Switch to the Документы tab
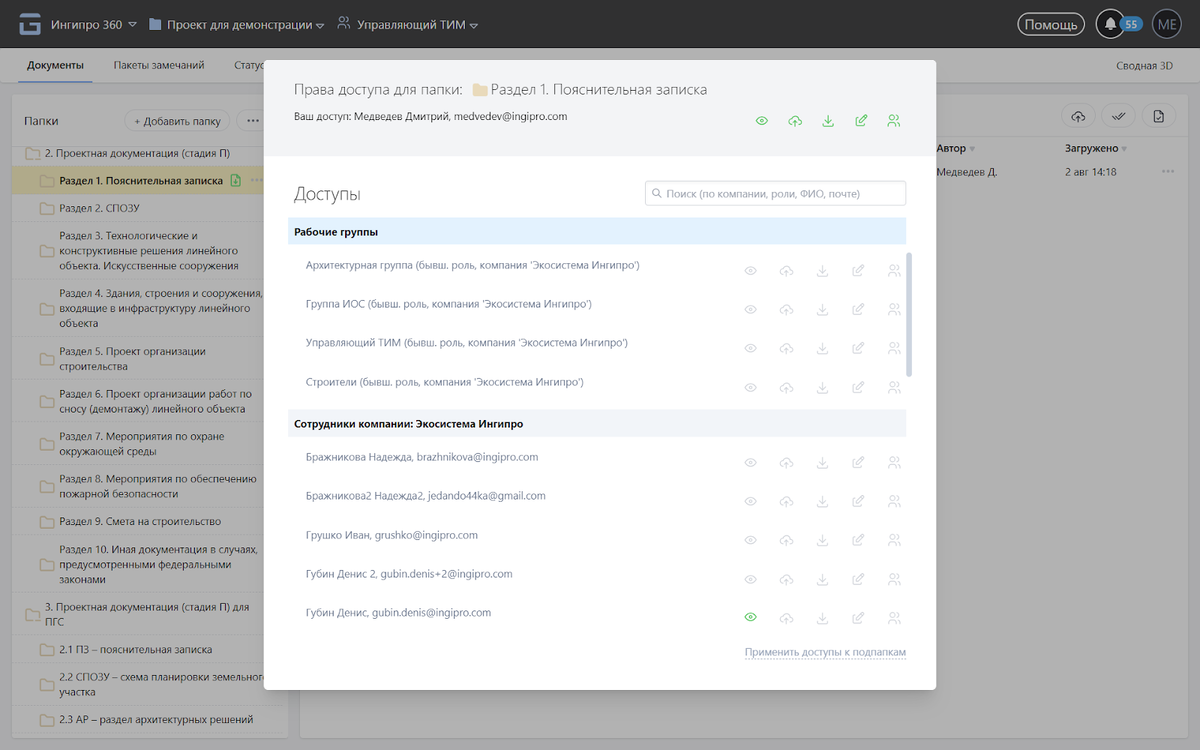 click(x=55, y=65)
